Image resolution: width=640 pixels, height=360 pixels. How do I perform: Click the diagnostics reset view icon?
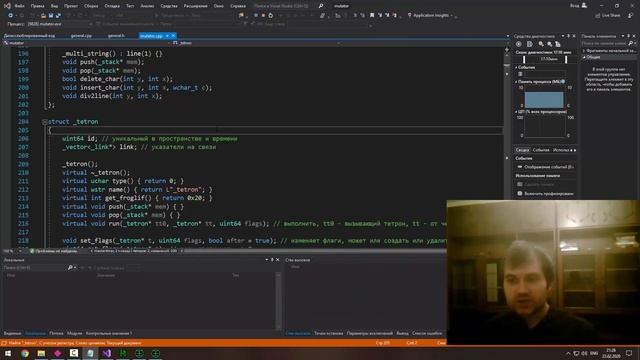(558, 44)
